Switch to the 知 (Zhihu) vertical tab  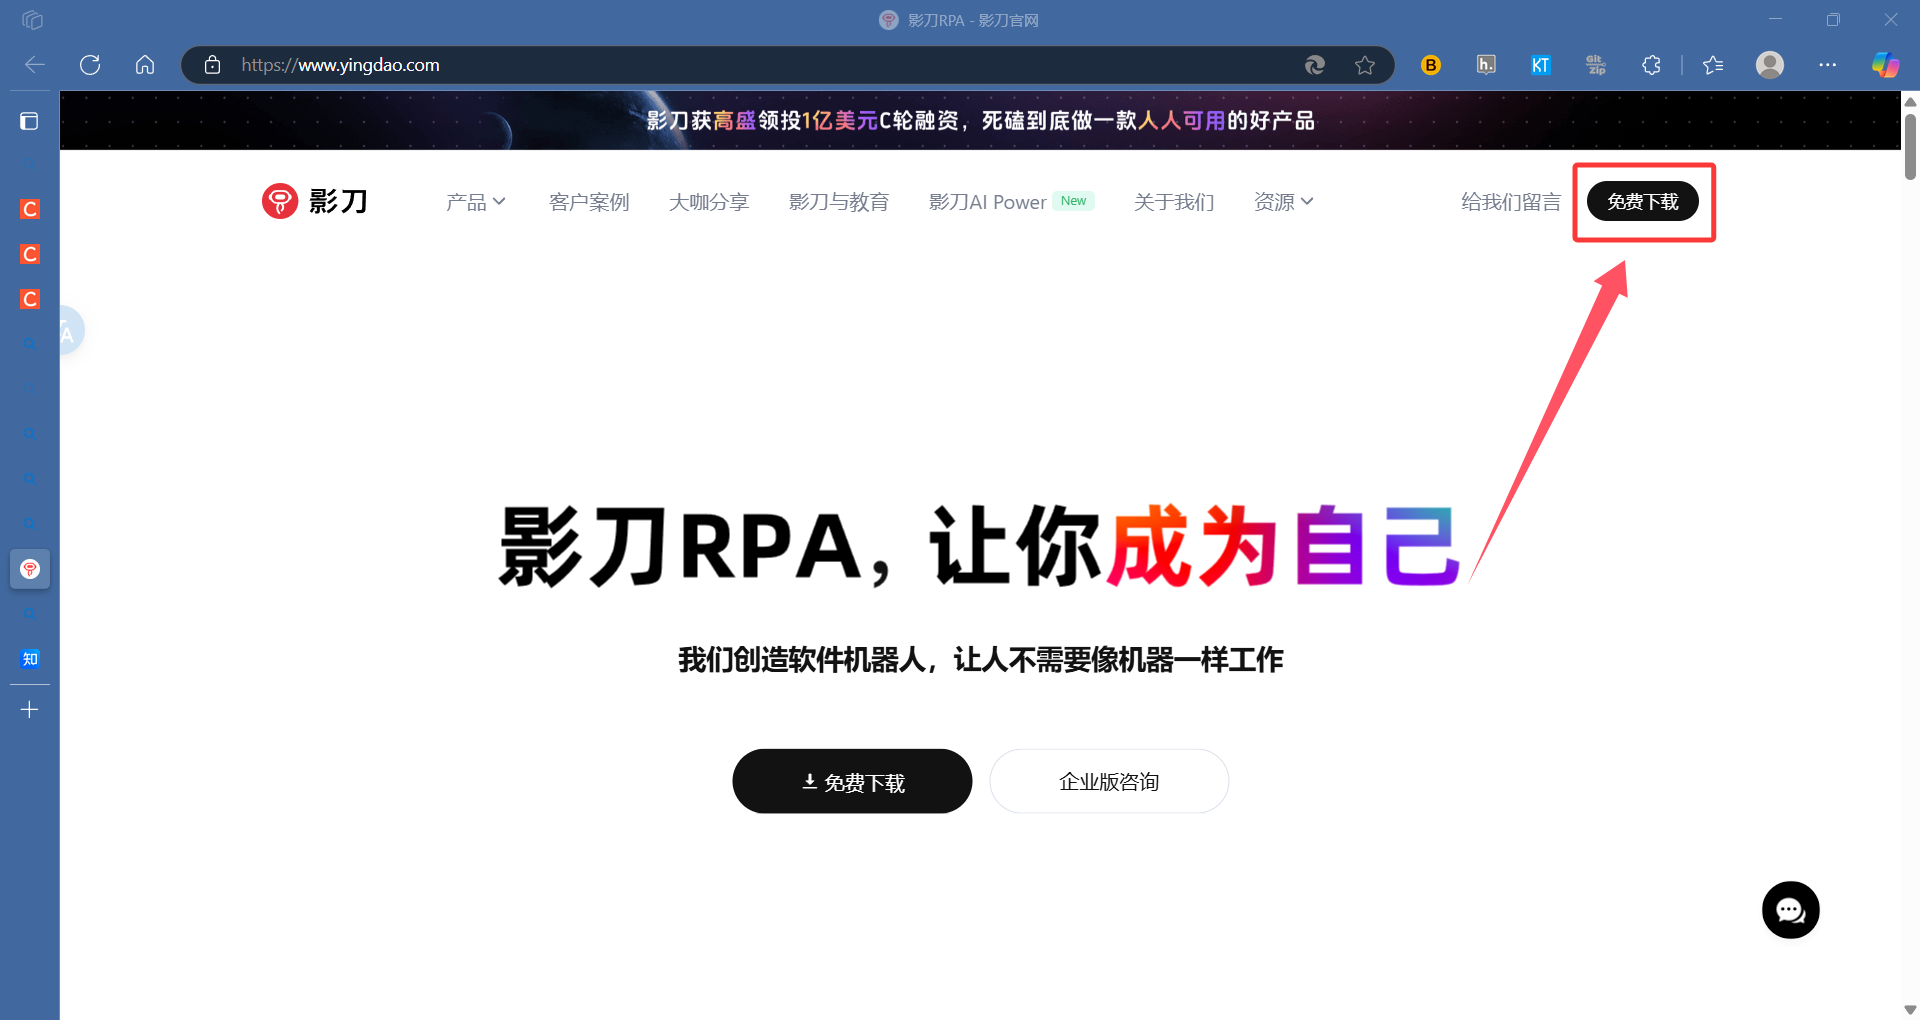point(30,659)
